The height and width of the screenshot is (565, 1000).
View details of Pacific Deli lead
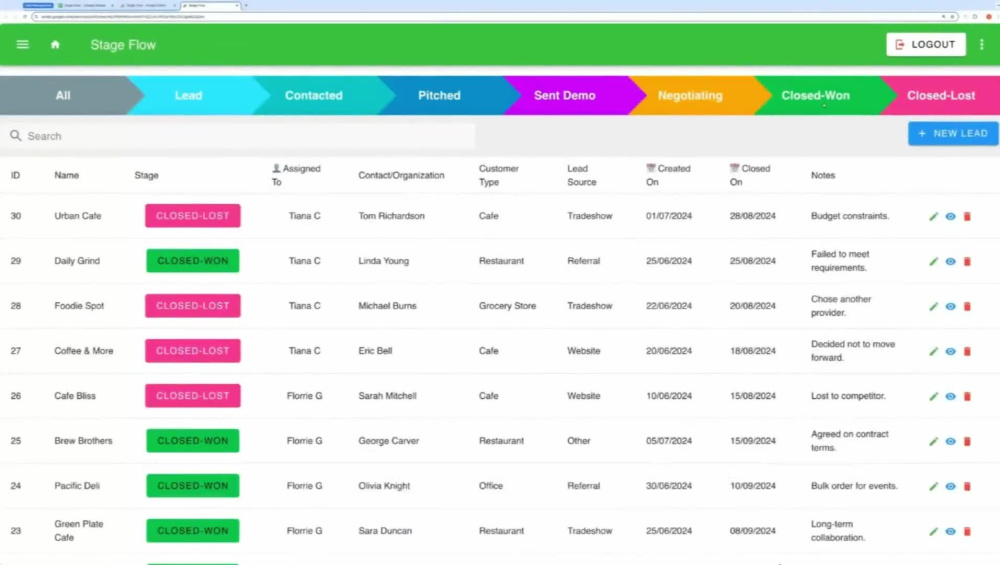click(950, 487)
